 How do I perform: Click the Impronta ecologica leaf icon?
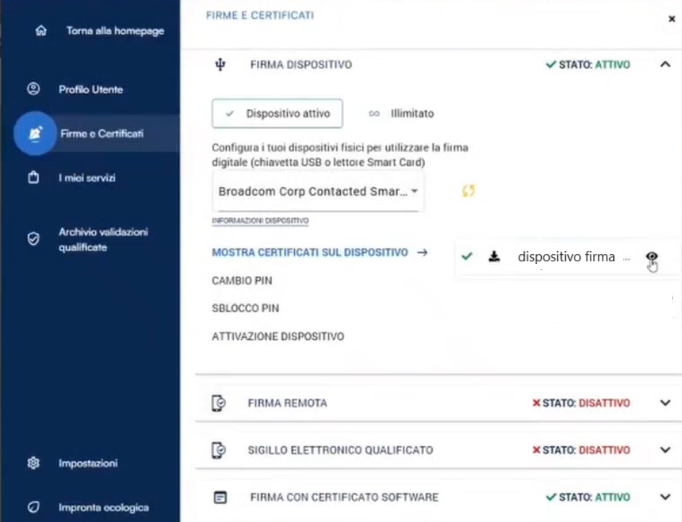pyautogui.click(x=34, y=508)
